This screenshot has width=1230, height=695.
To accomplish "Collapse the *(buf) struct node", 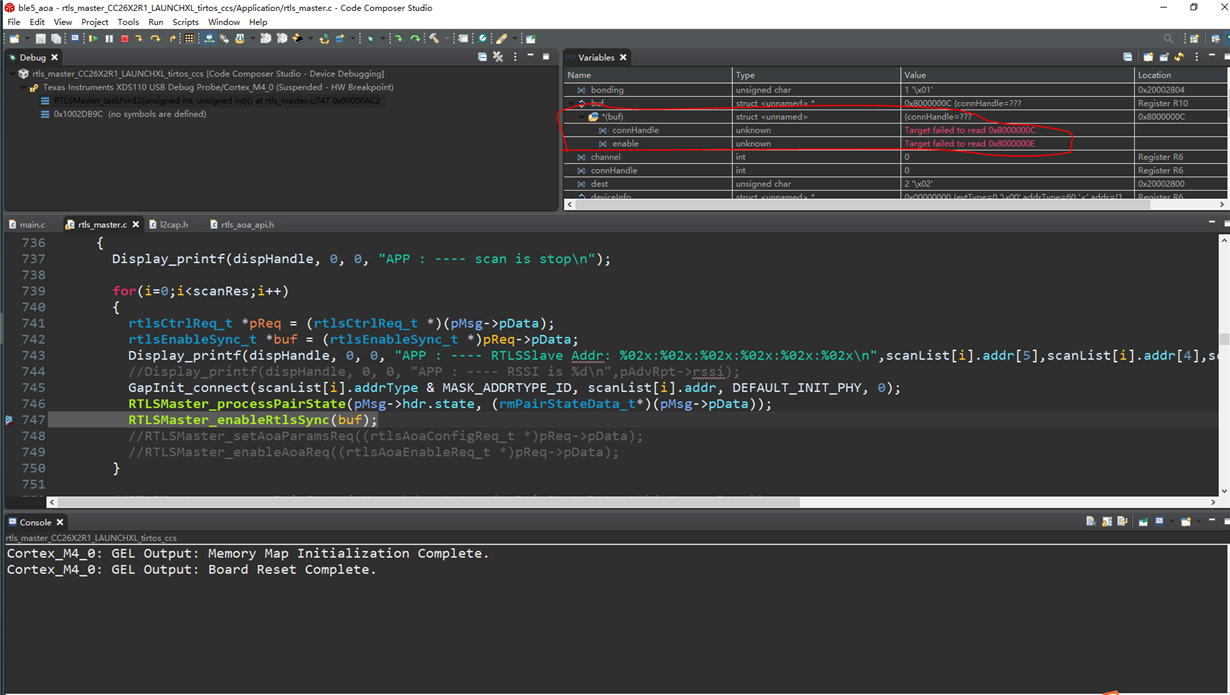I will point(583,117).
